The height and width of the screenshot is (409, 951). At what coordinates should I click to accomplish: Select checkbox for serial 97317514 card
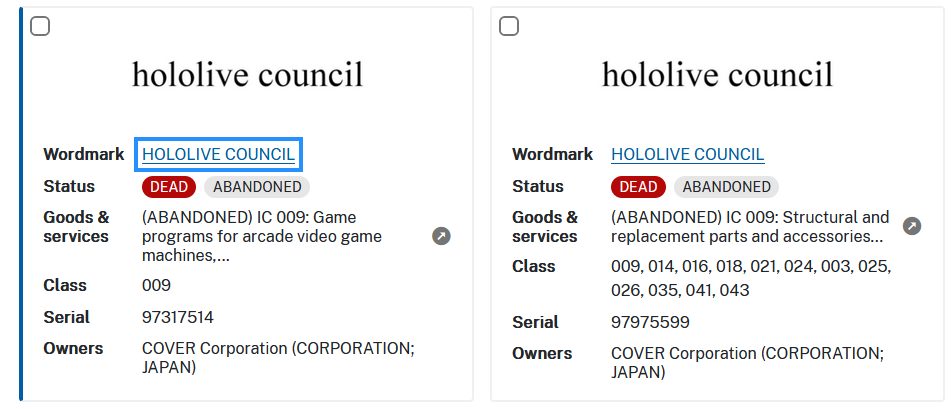(40, 26)
